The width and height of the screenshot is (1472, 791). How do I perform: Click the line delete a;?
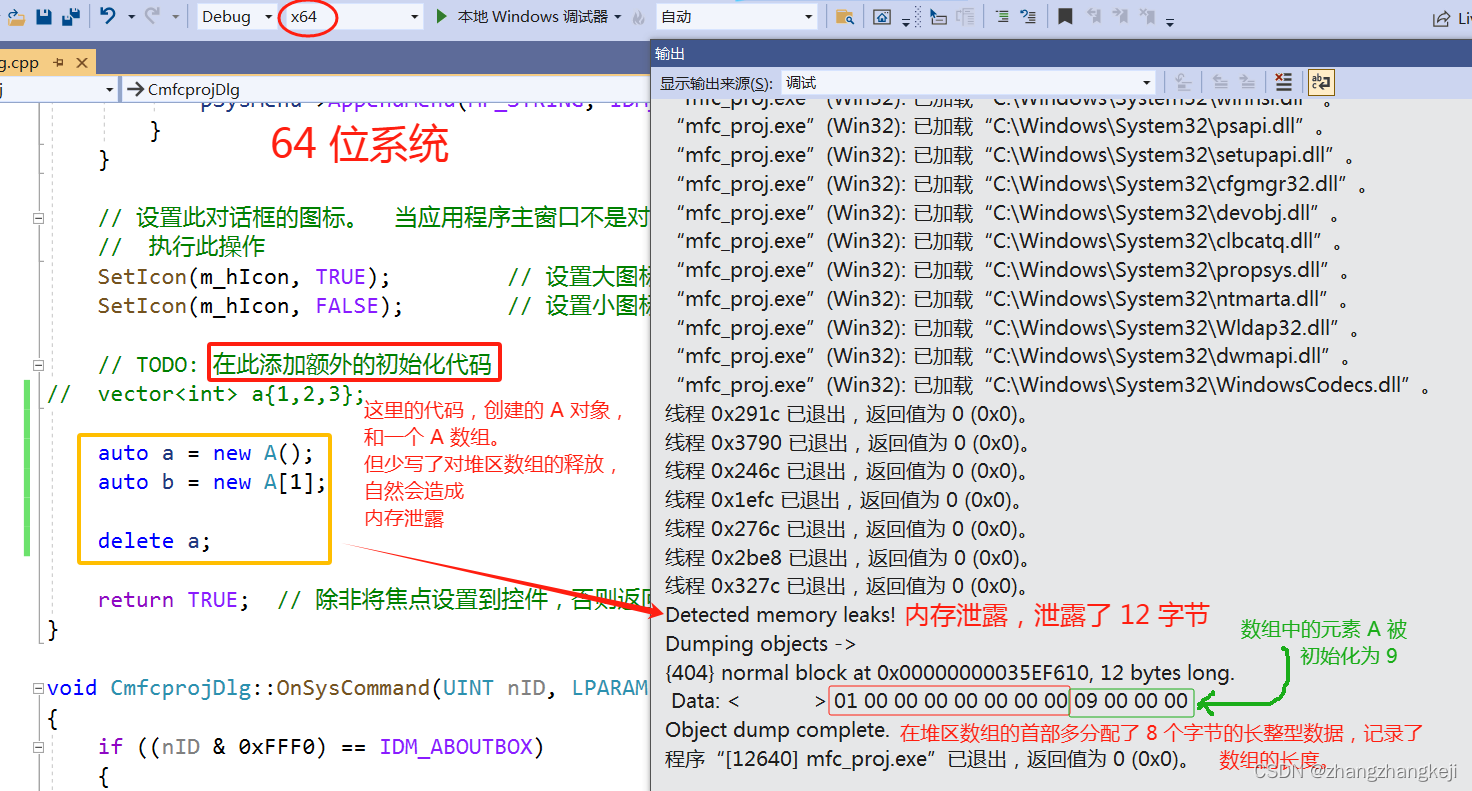(154, 541)
